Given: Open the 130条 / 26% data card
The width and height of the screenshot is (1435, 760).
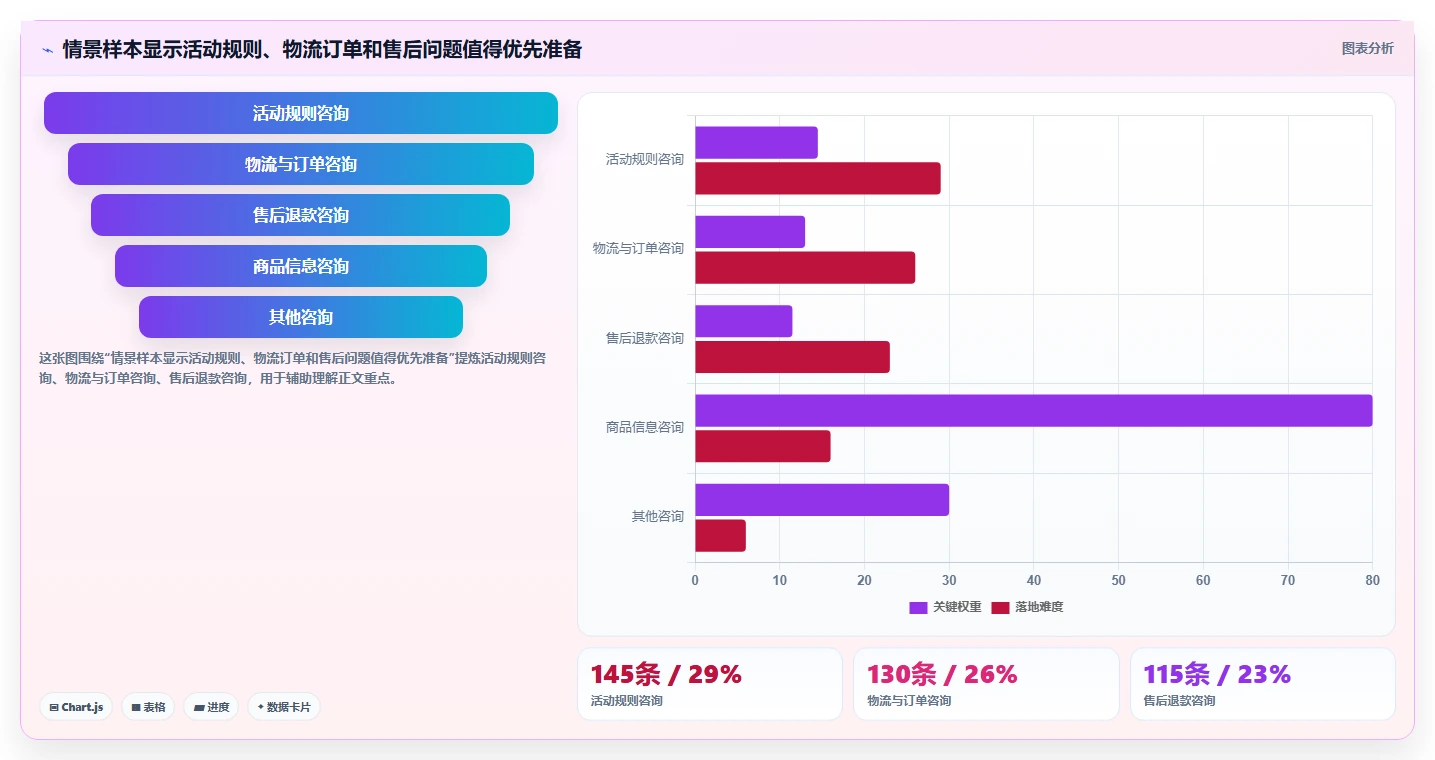Looking at the screenshot, I should pos(986,684).
